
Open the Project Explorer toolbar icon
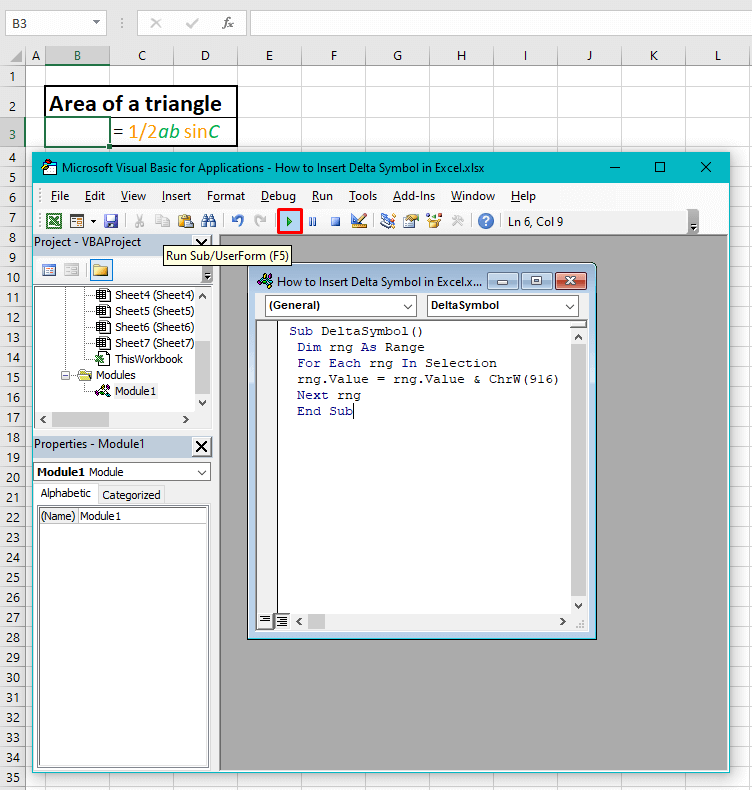pyautogui.click(x=388, y=221)
